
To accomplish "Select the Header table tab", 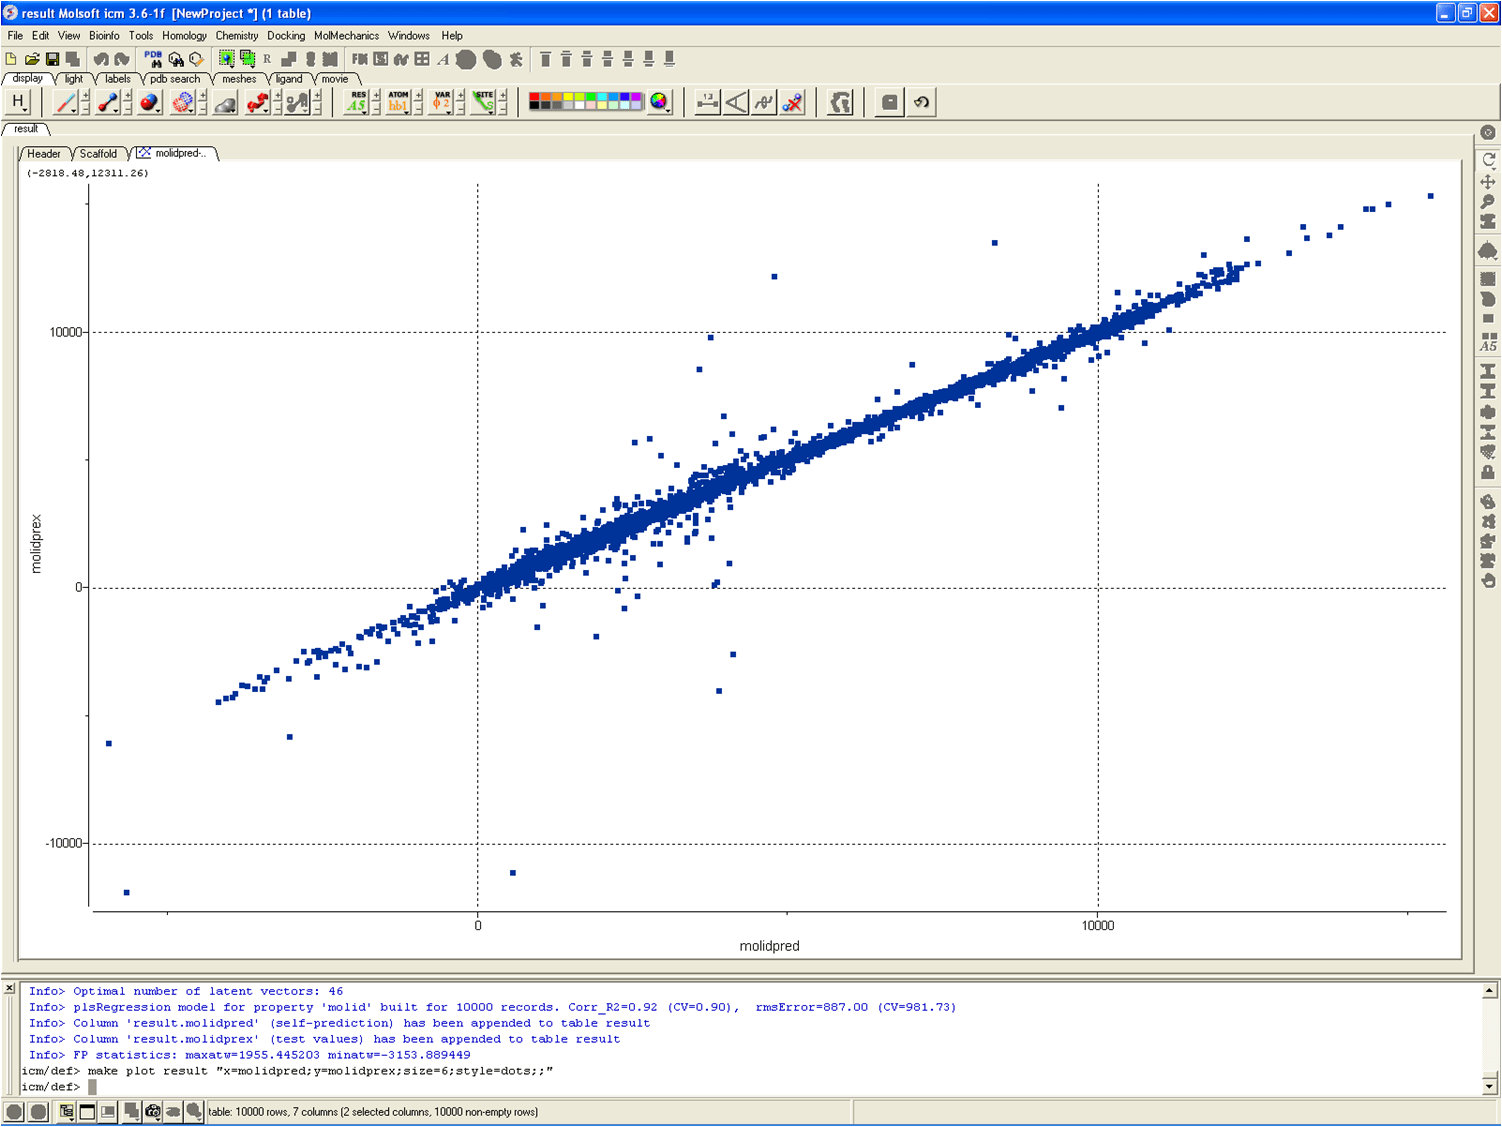I will (44, 154).
